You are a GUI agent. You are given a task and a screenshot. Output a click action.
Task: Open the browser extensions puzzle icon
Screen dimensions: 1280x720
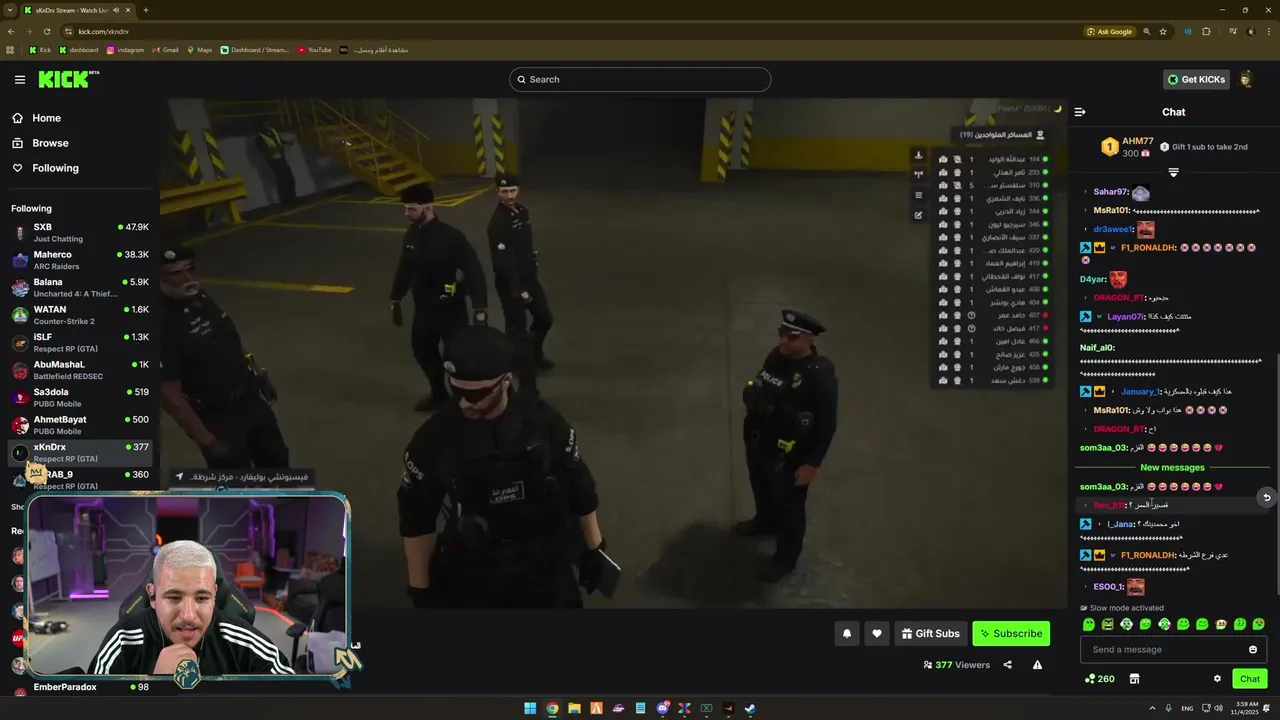(1206, 31)
